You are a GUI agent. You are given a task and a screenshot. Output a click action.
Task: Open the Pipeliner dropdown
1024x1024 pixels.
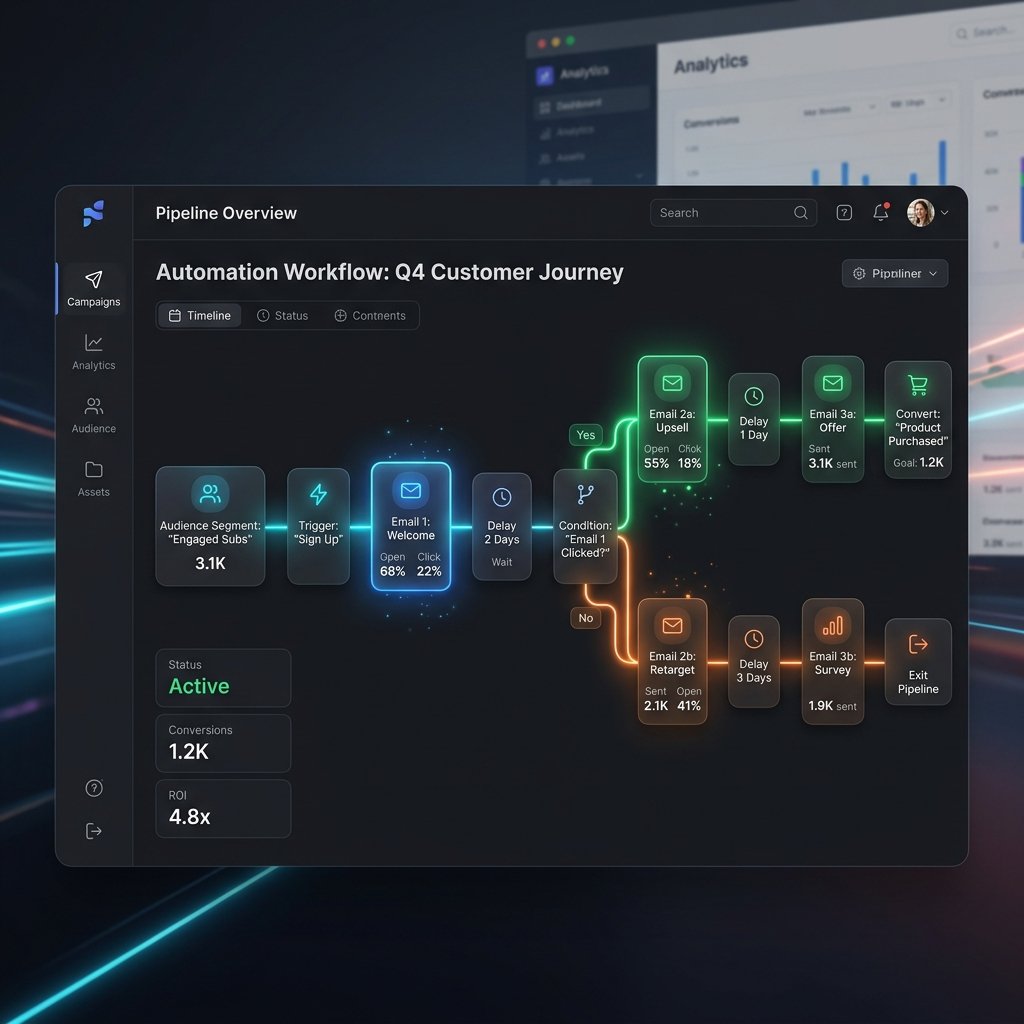tap(894, 273)
